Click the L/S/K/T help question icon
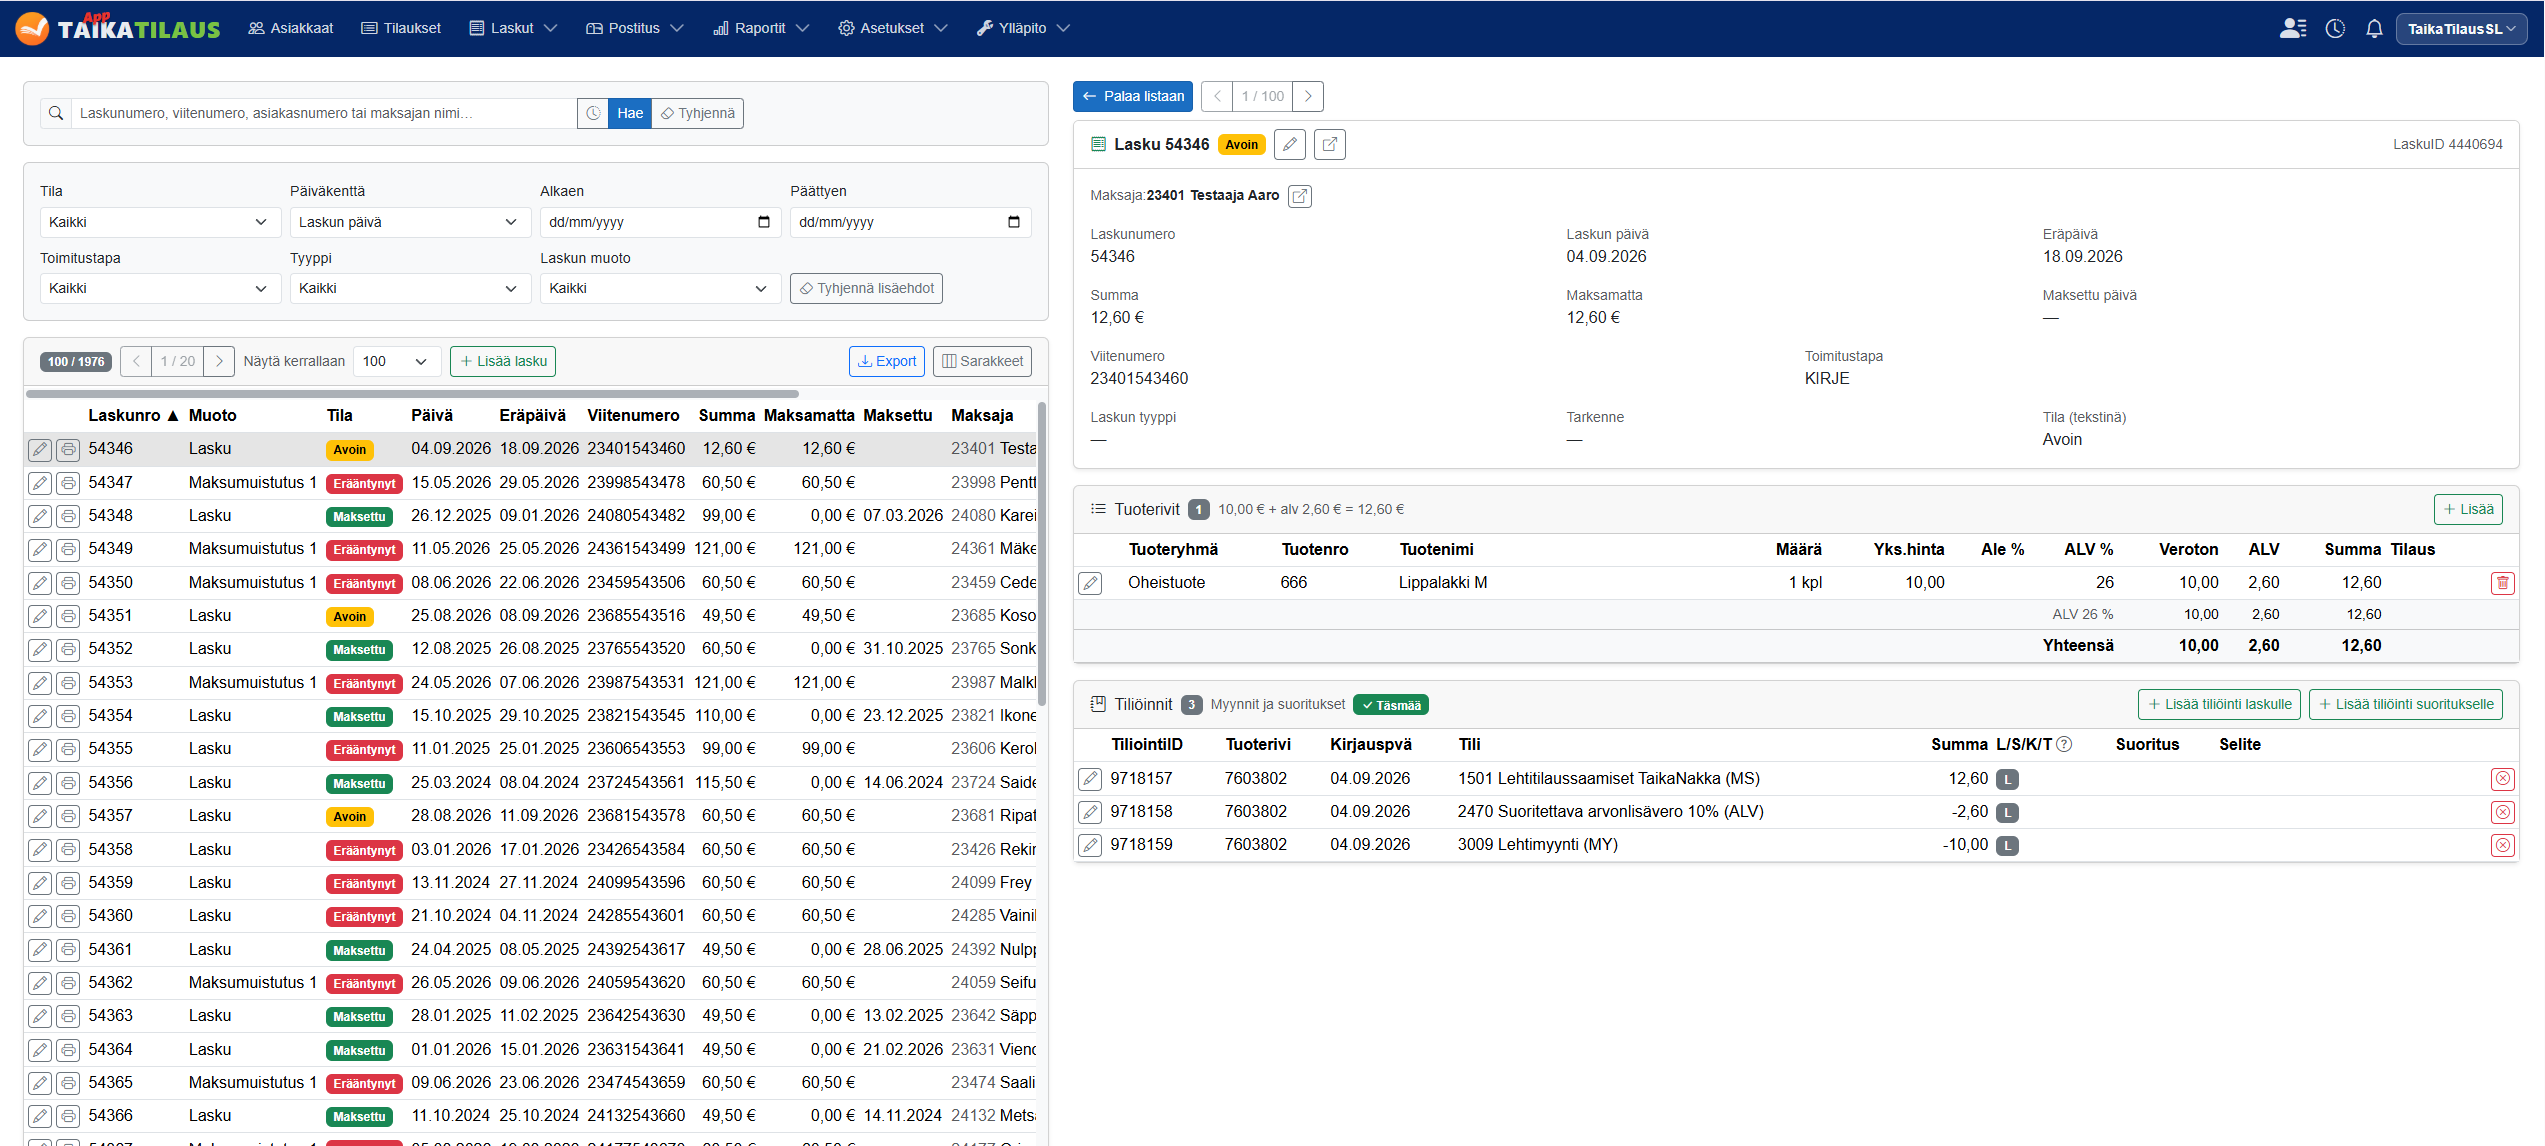2545x1146 pixels. pos(2065,744)
